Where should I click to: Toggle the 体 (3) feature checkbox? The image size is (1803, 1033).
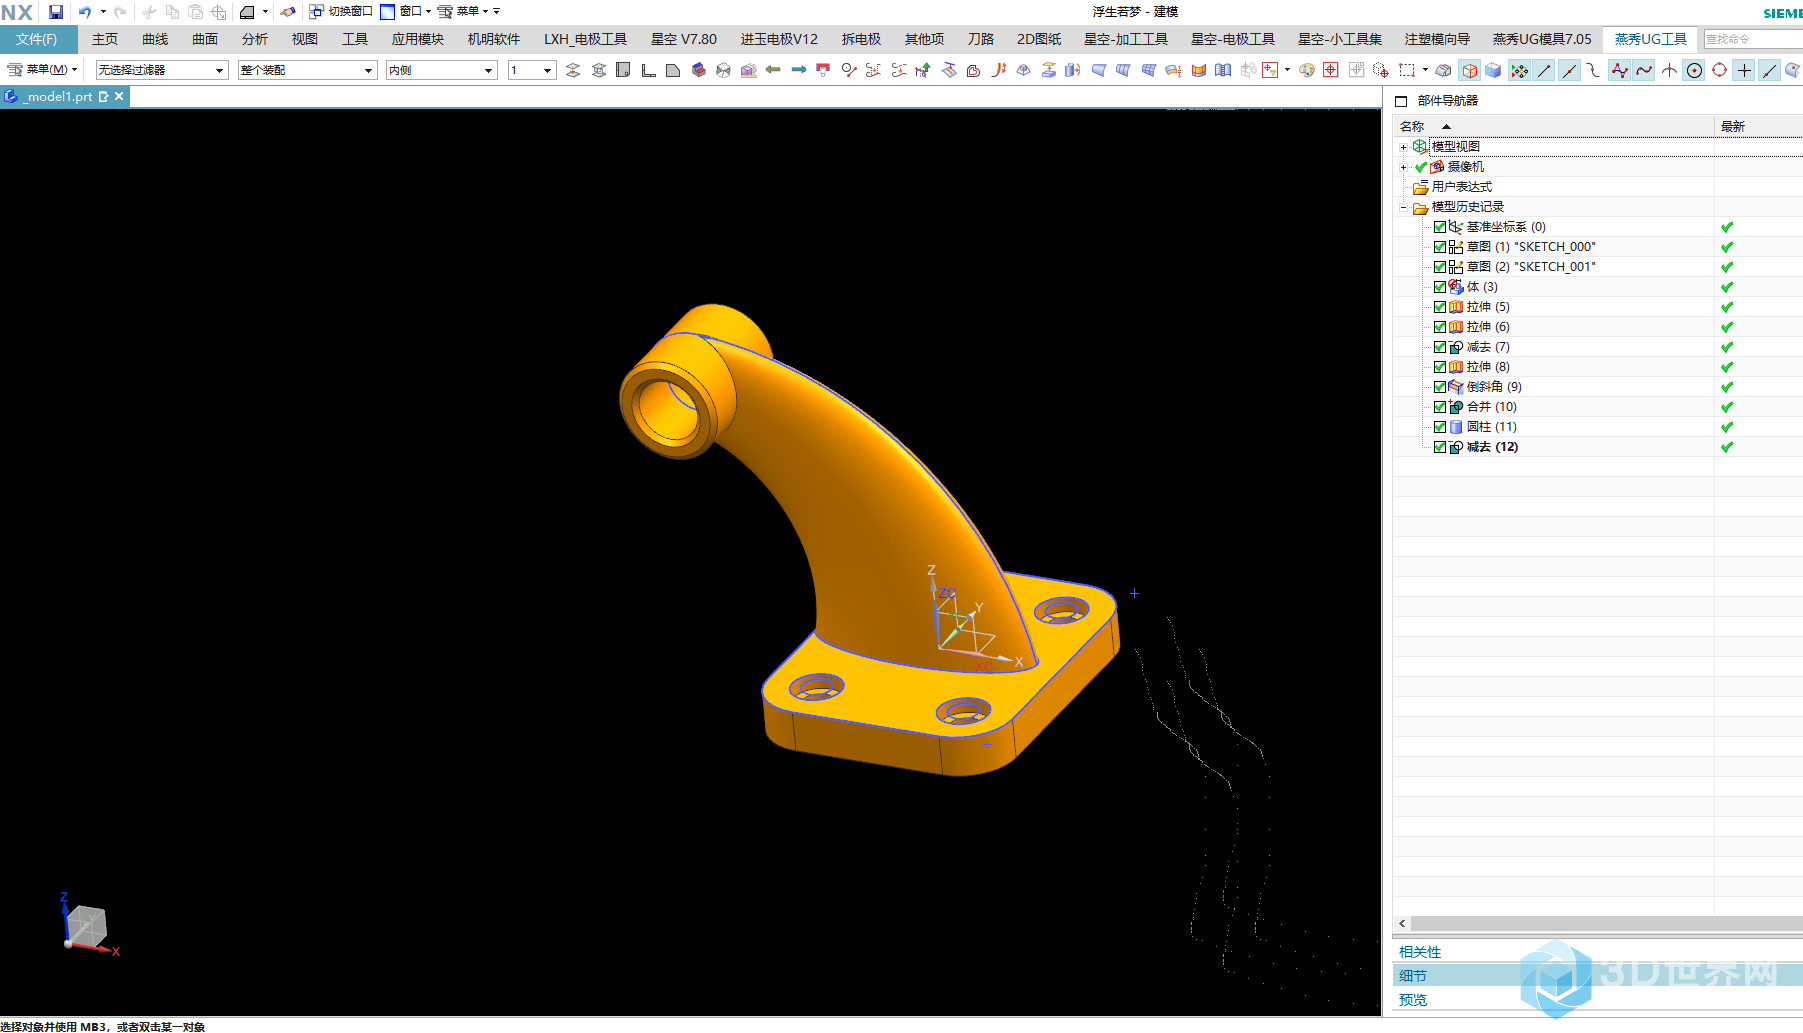pyautogui.click(x=1440, y=287)
